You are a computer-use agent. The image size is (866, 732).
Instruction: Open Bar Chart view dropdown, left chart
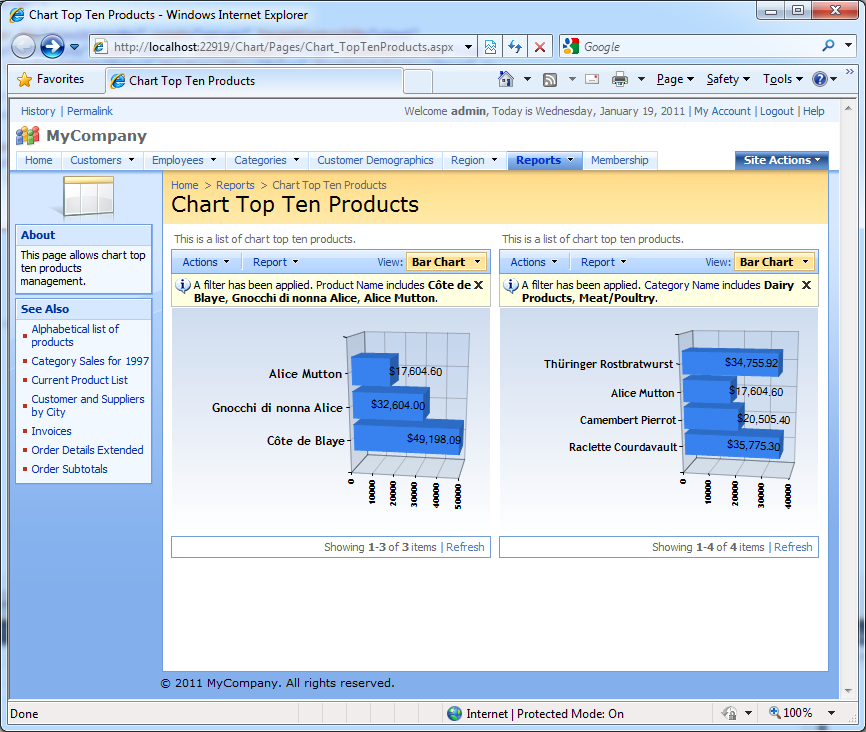click(x=446, y=262)
